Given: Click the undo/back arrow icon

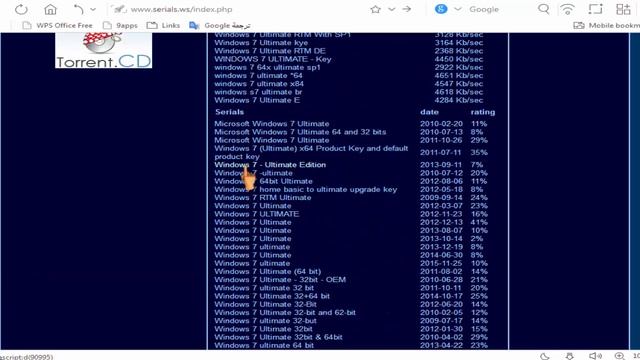Looking at the screenshot, I should click(78, 9).
